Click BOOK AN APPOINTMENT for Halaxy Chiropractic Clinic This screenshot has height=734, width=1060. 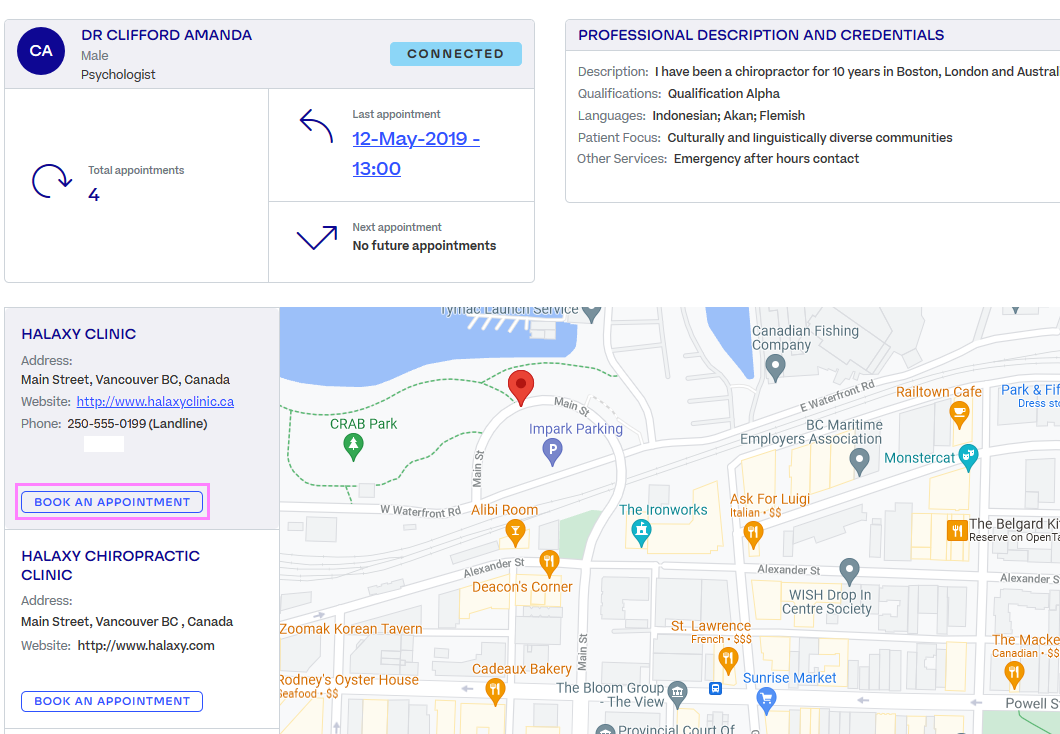[111, 701]
